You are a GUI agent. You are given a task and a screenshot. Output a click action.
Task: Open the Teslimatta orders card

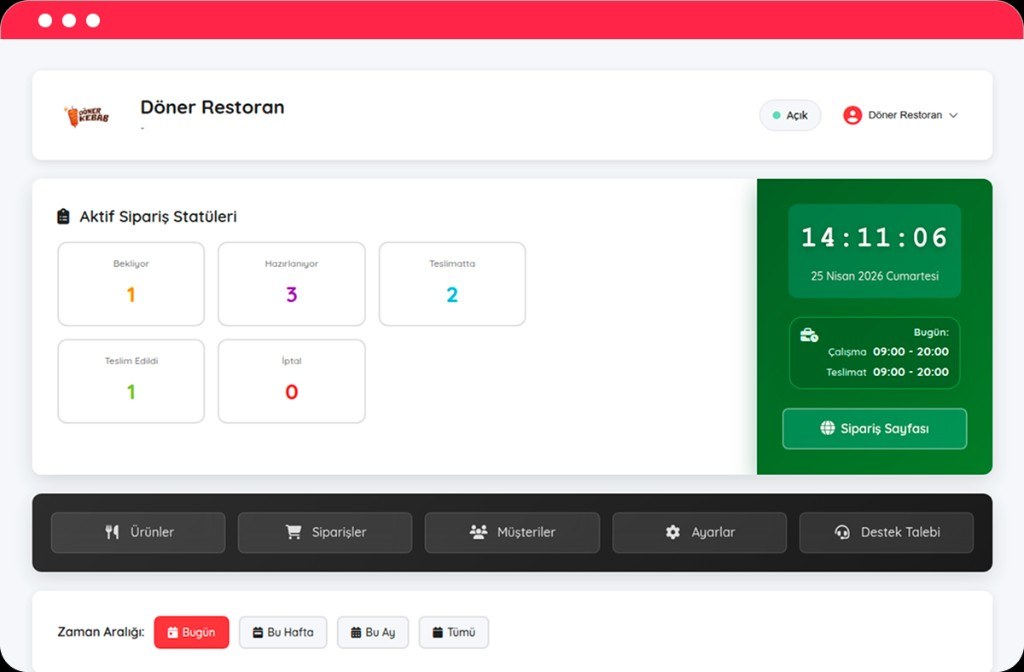coord(452,283)
